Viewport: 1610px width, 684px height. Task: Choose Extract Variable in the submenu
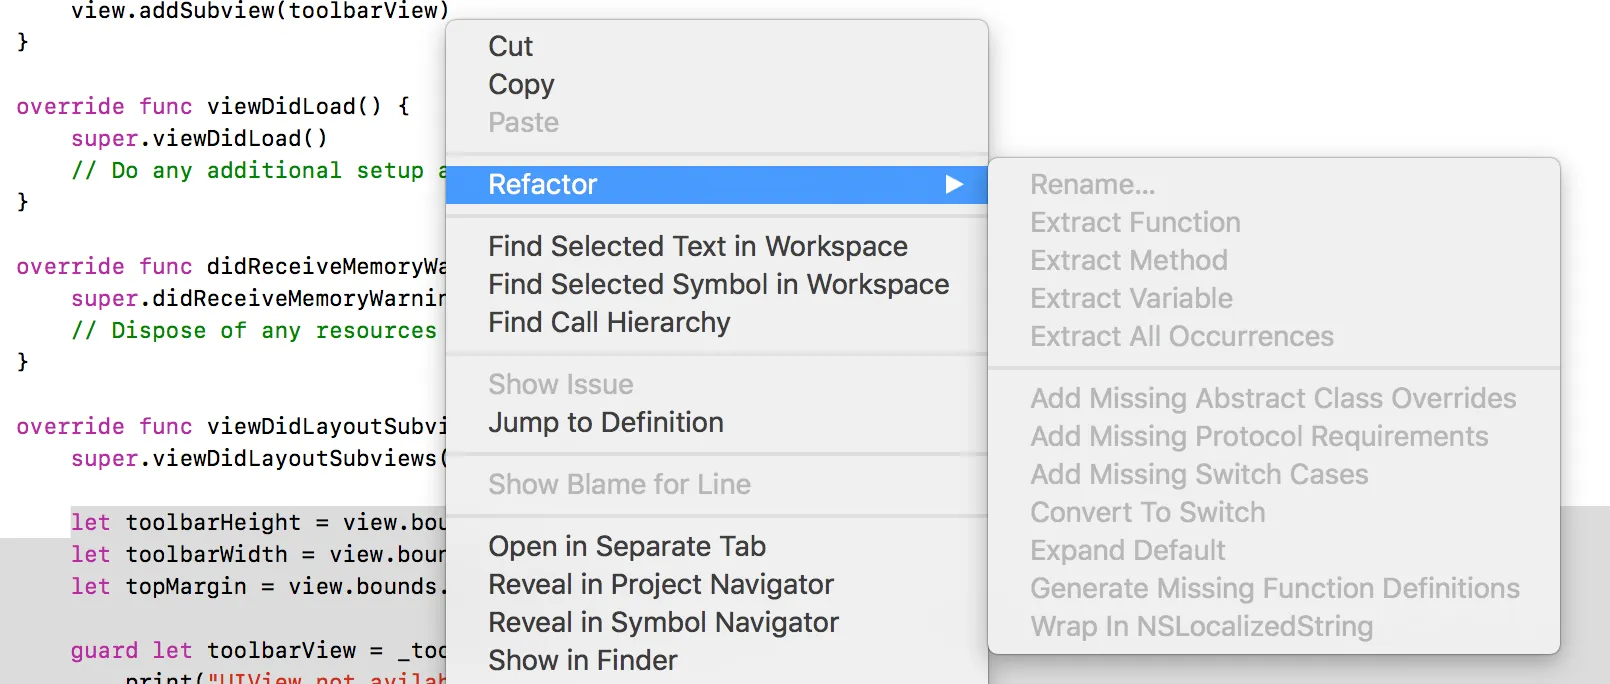point(1131,298)
